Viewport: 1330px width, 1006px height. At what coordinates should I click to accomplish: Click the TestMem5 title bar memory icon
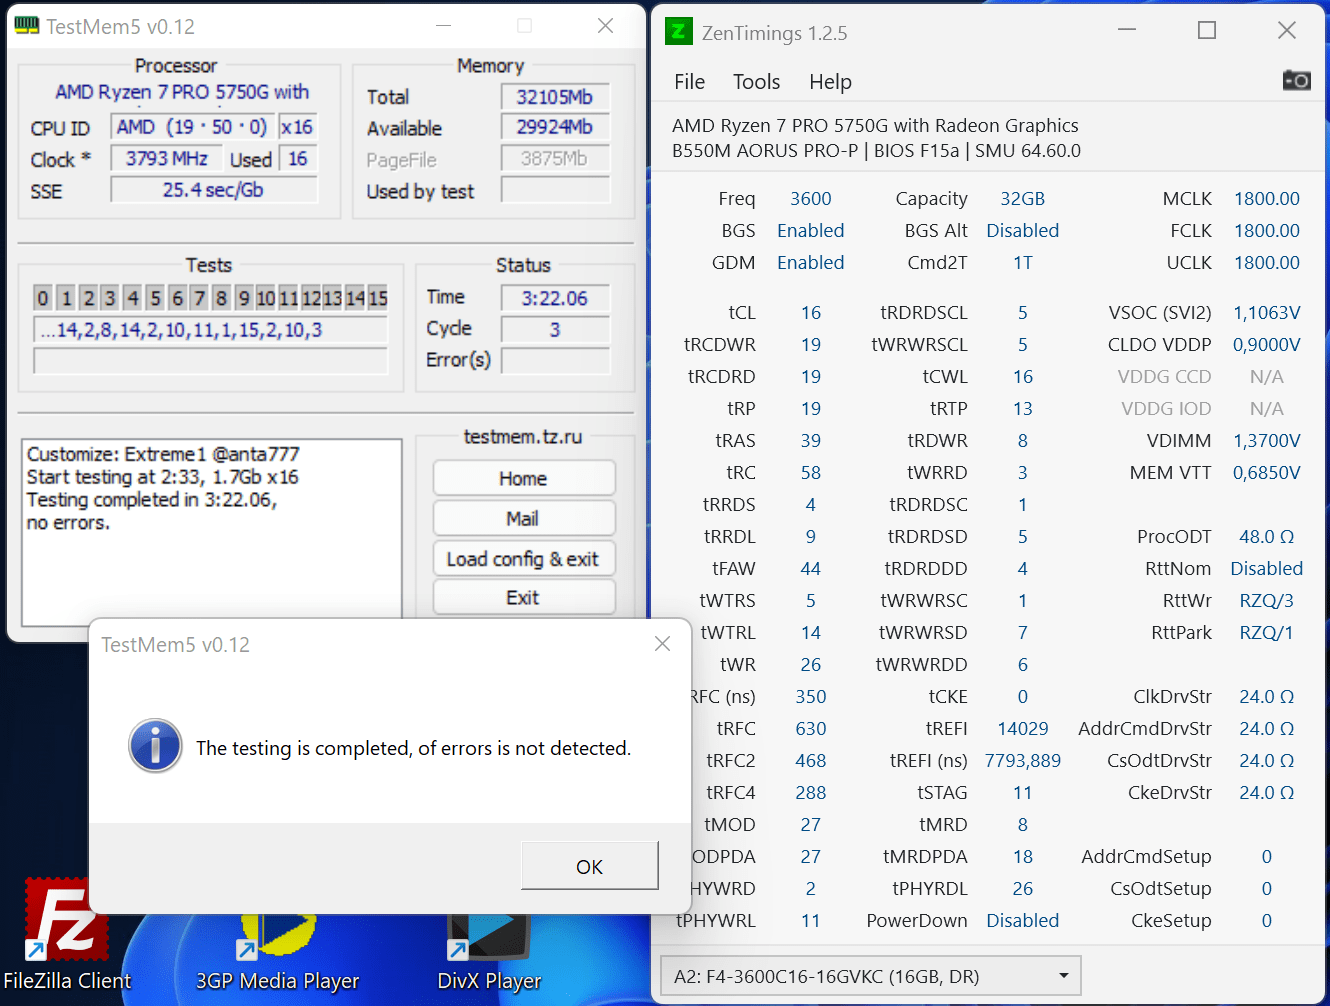tap(28, 26)
